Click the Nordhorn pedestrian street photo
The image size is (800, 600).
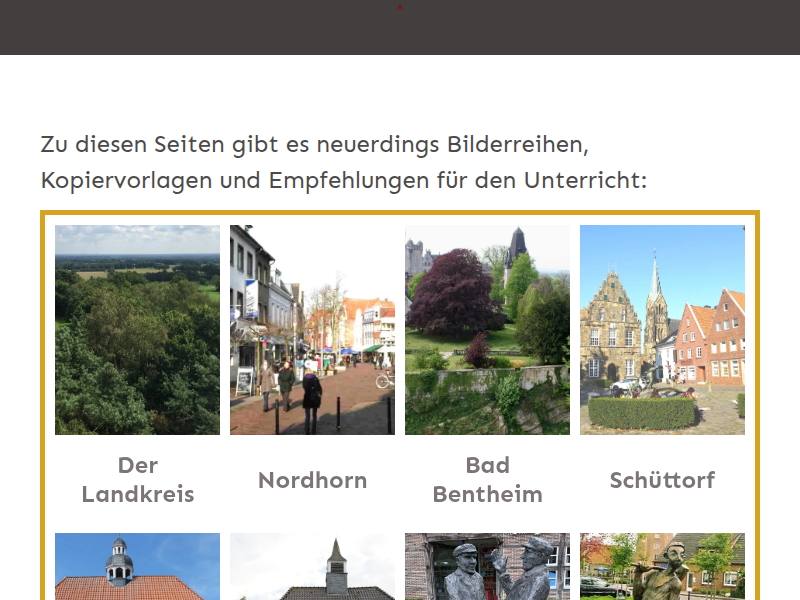pyautogui.click(x=312, y=330)
